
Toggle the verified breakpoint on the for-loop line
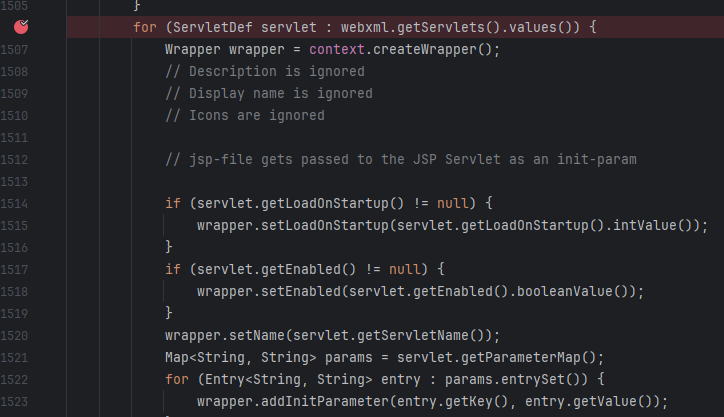(21, 27)
